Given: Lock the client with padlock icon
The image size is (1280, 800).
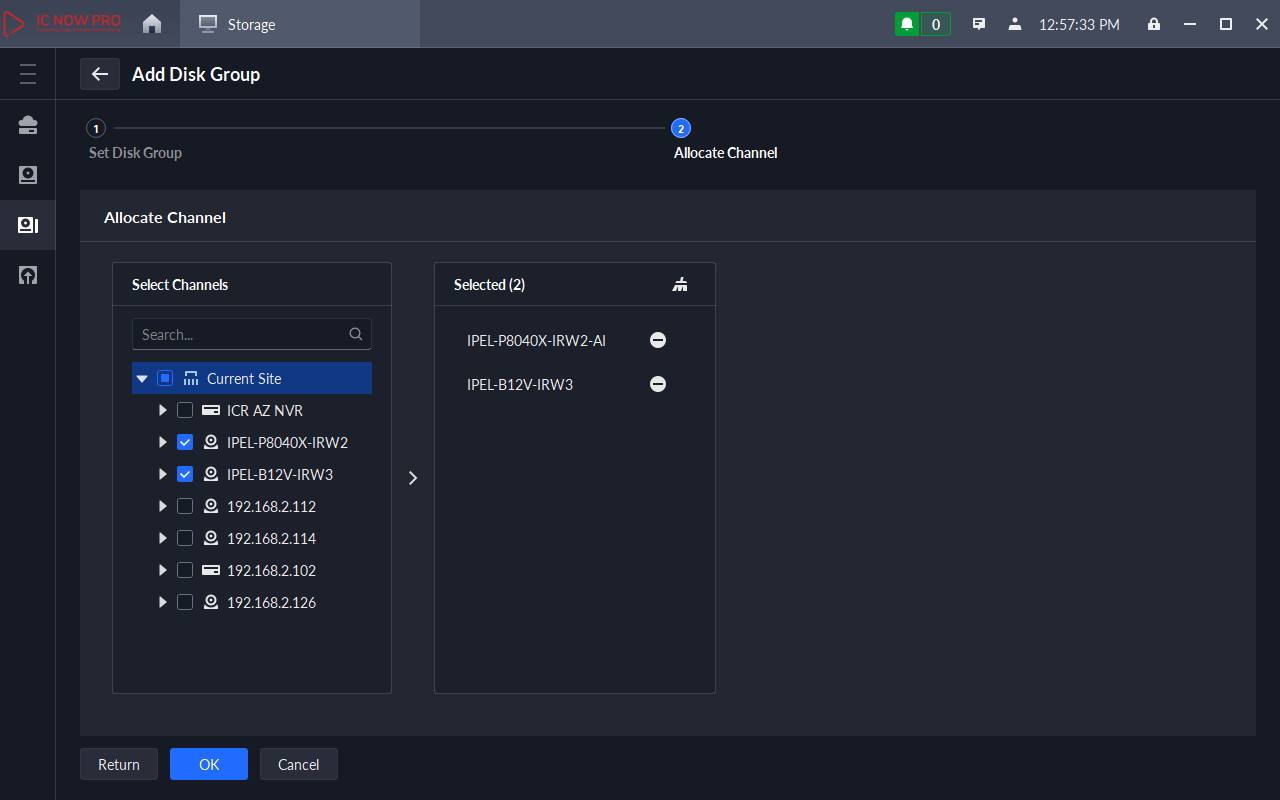Looking at the screenshot, I should [1154, 24].
